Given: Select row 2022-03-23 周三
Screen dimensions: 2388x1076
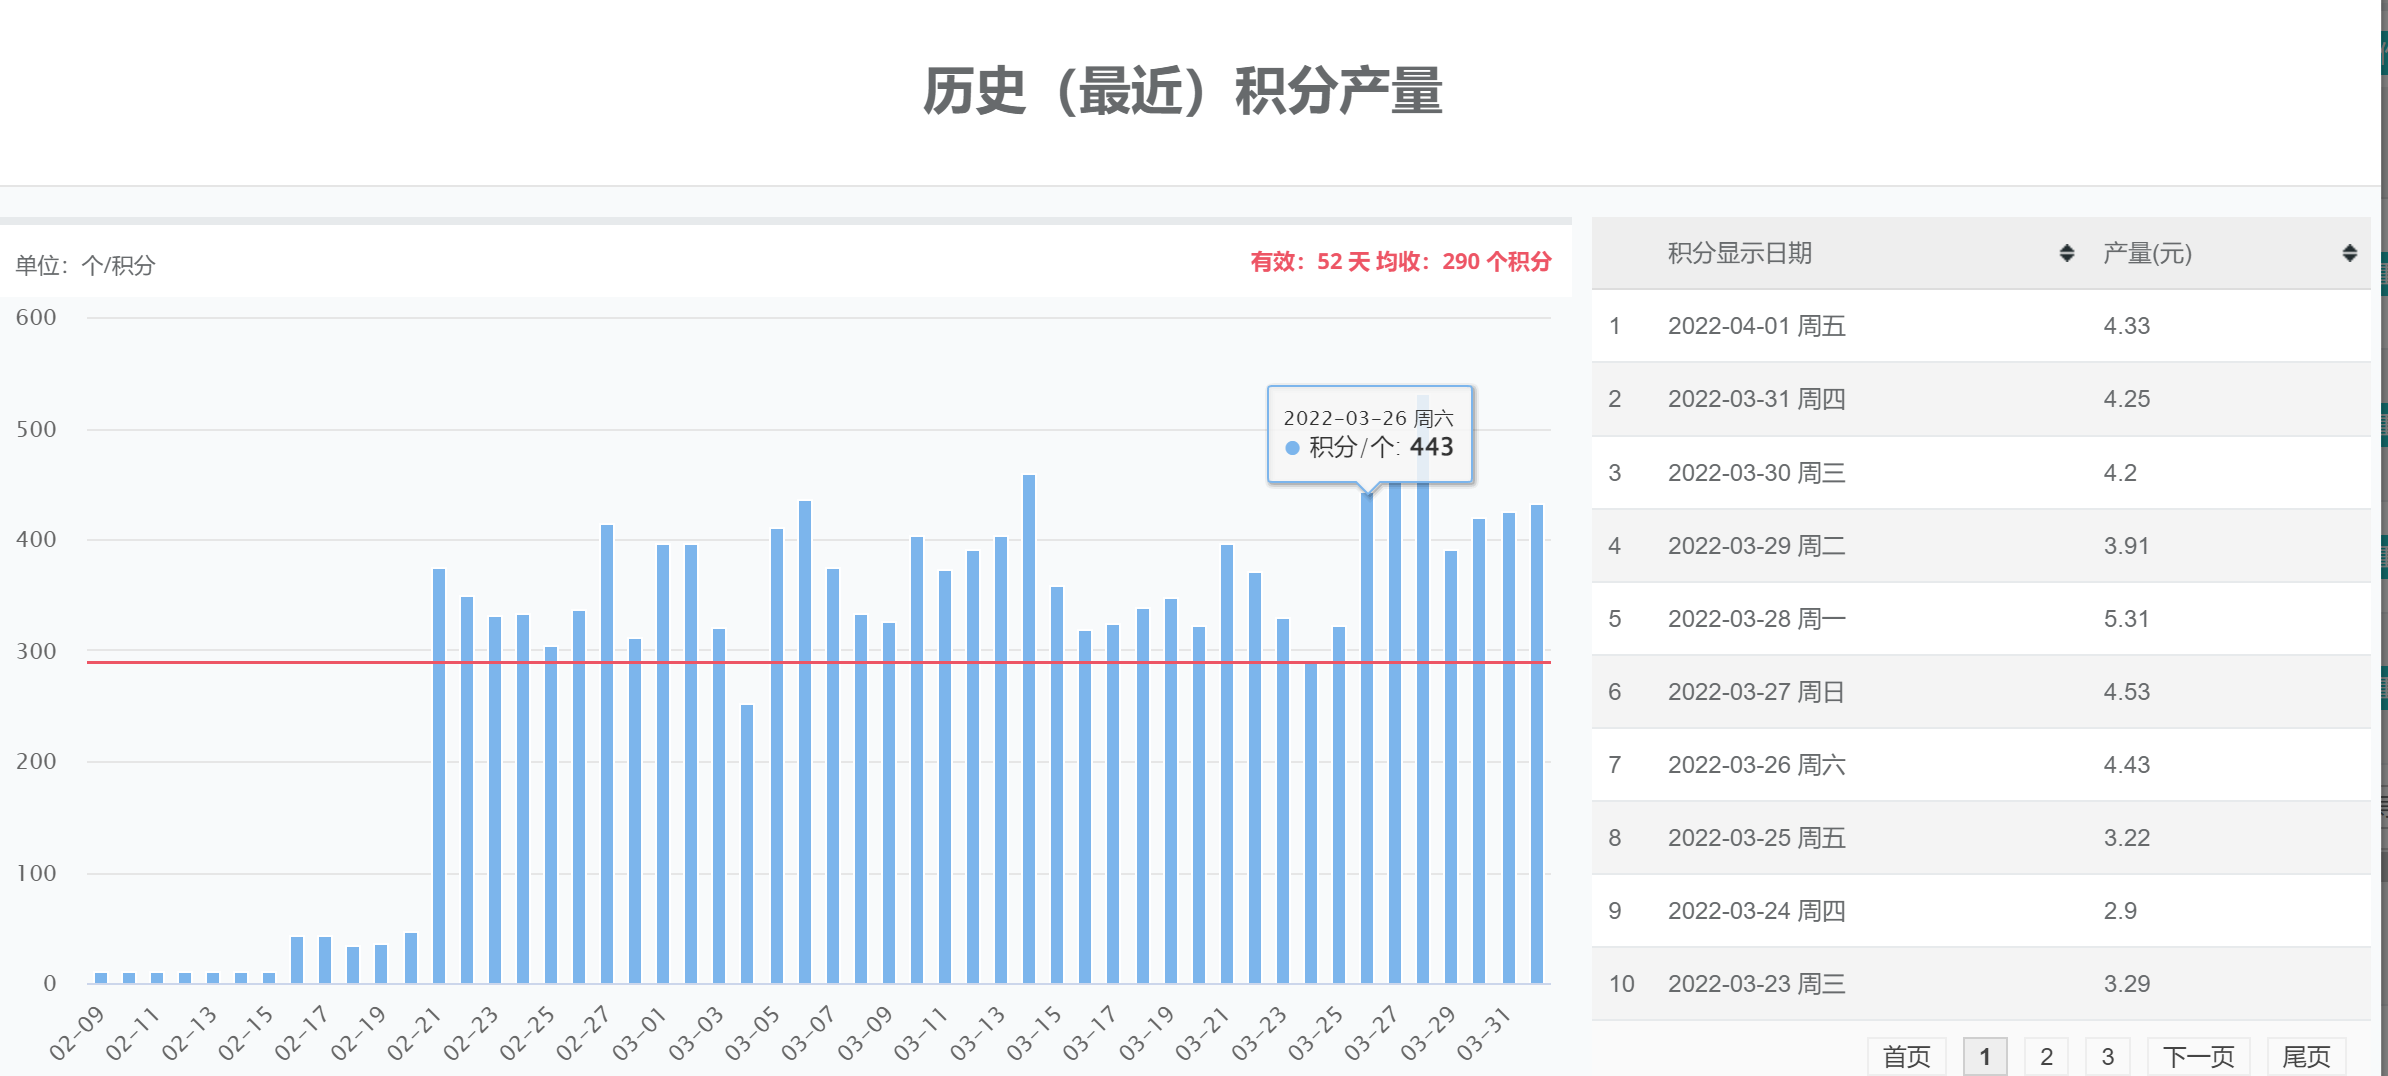Looking at the screenshot, I should [1981, 983].
